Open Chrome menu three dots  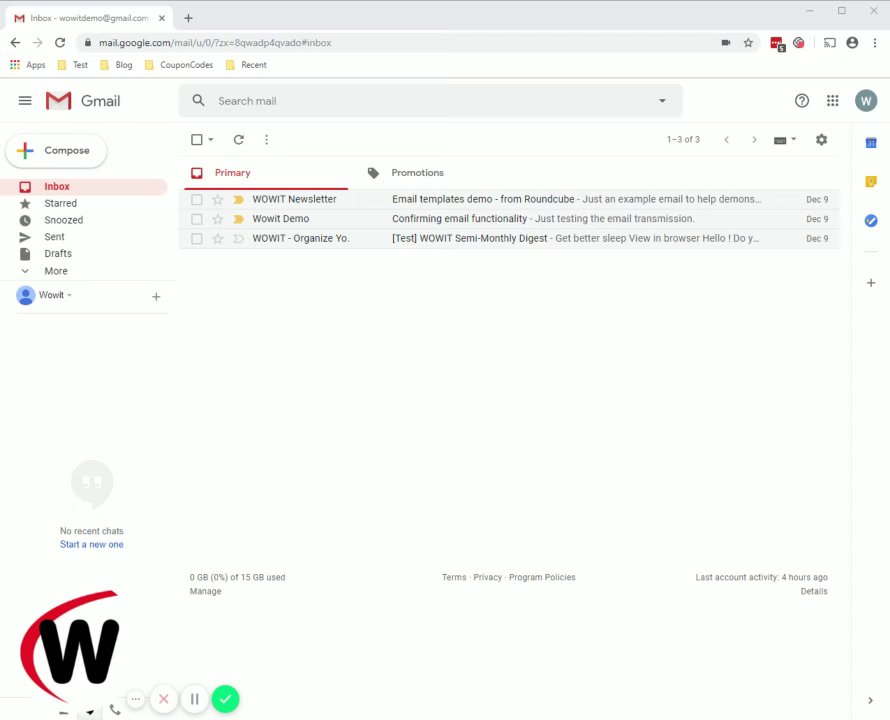tap(875, 43)
